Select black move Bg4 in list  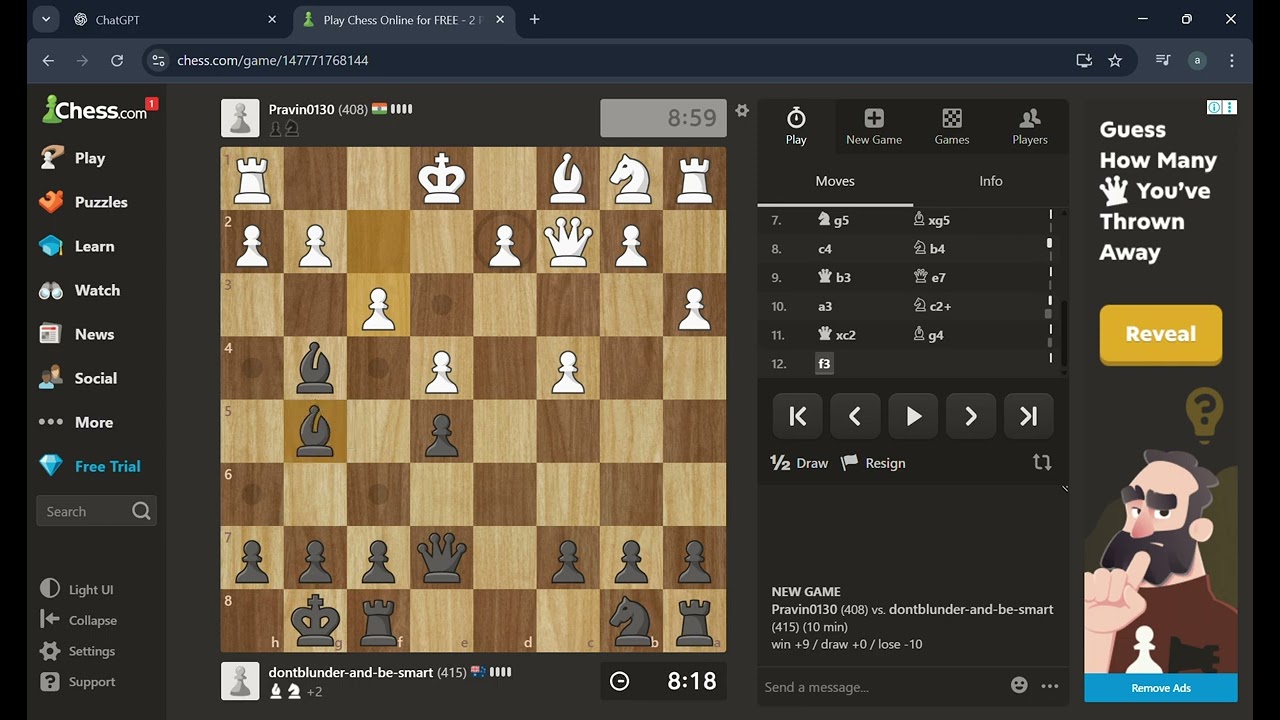point(929,335)
